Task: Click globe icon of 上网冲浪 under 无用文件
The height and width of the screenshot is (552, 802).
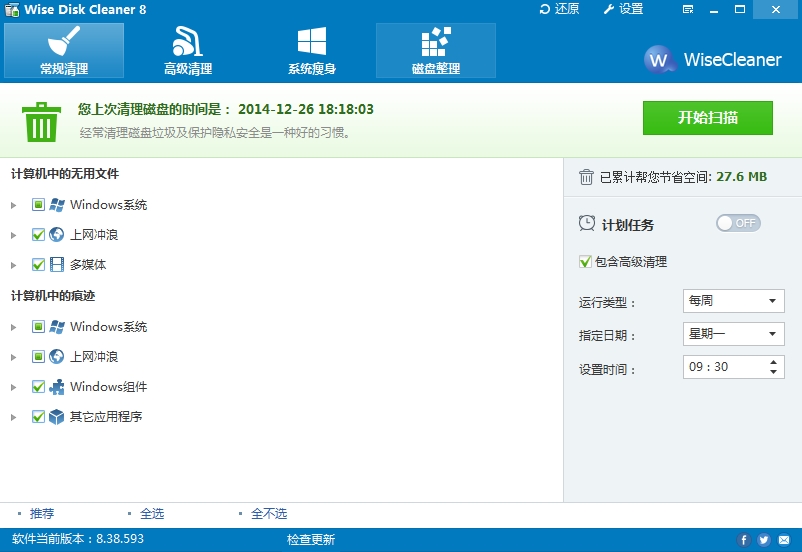Action: (57, 234)
